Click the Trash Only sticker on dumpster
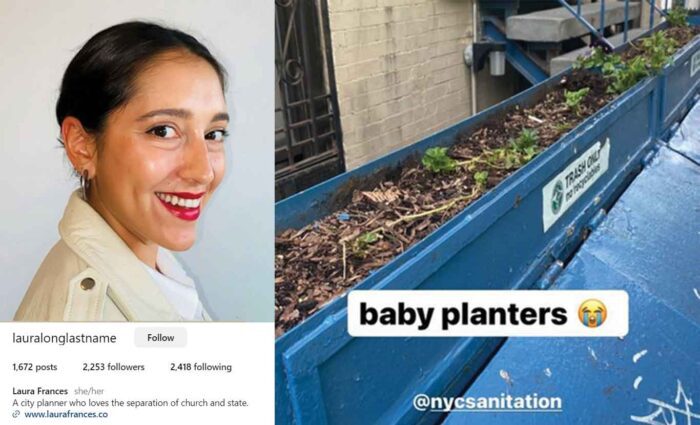700x425 pixels. [576, 184]
